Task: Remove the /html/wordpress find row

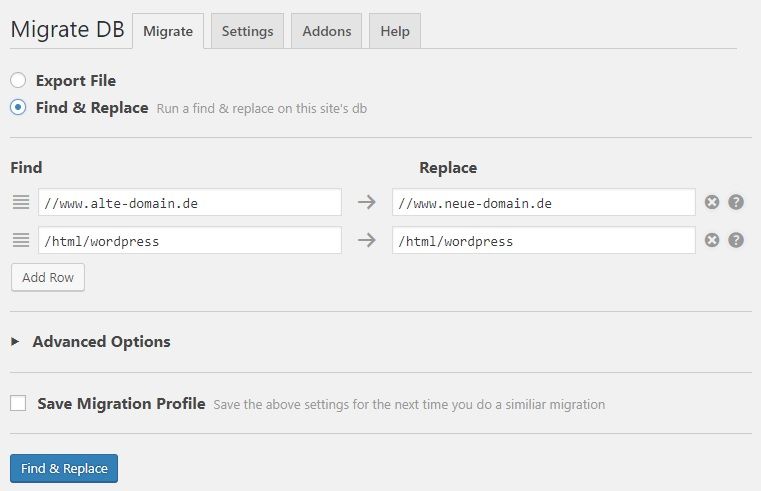Action: 711,240
